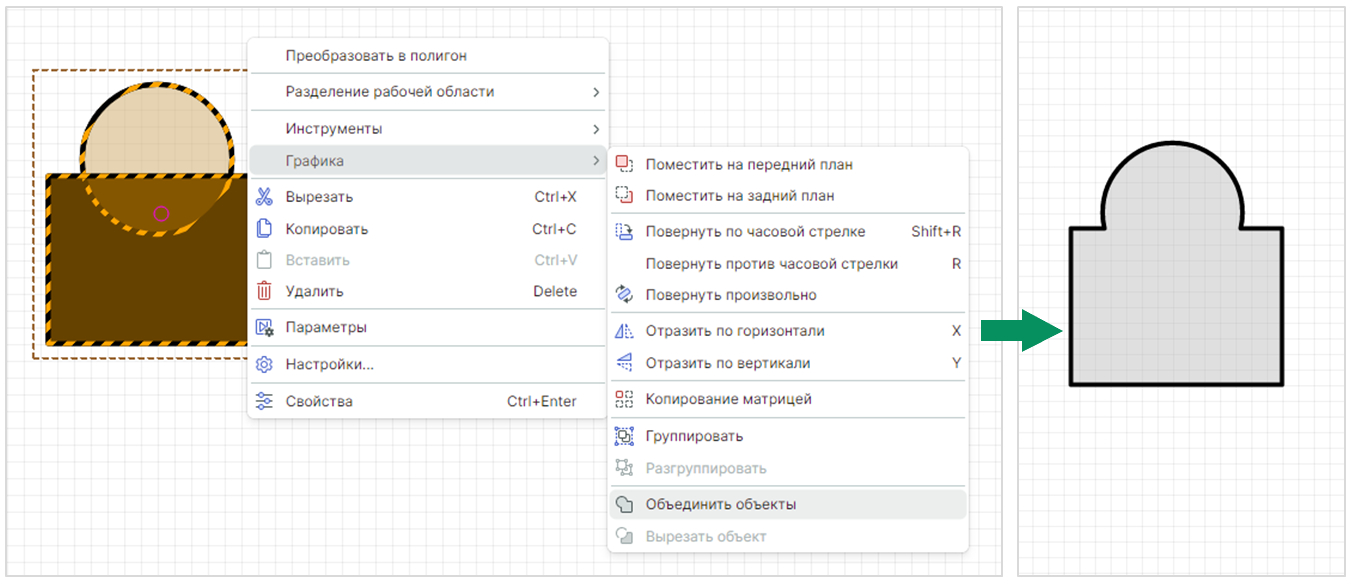Open Свойства from the context menu

click(x=319, y=401)
